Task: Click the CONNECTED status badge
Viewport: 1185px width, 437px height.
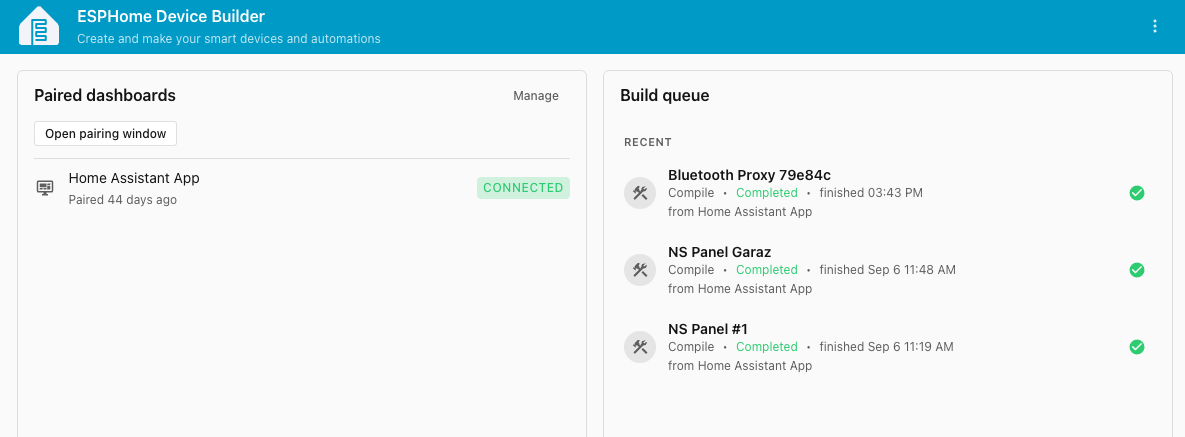Action: click(x=523, y=188)
